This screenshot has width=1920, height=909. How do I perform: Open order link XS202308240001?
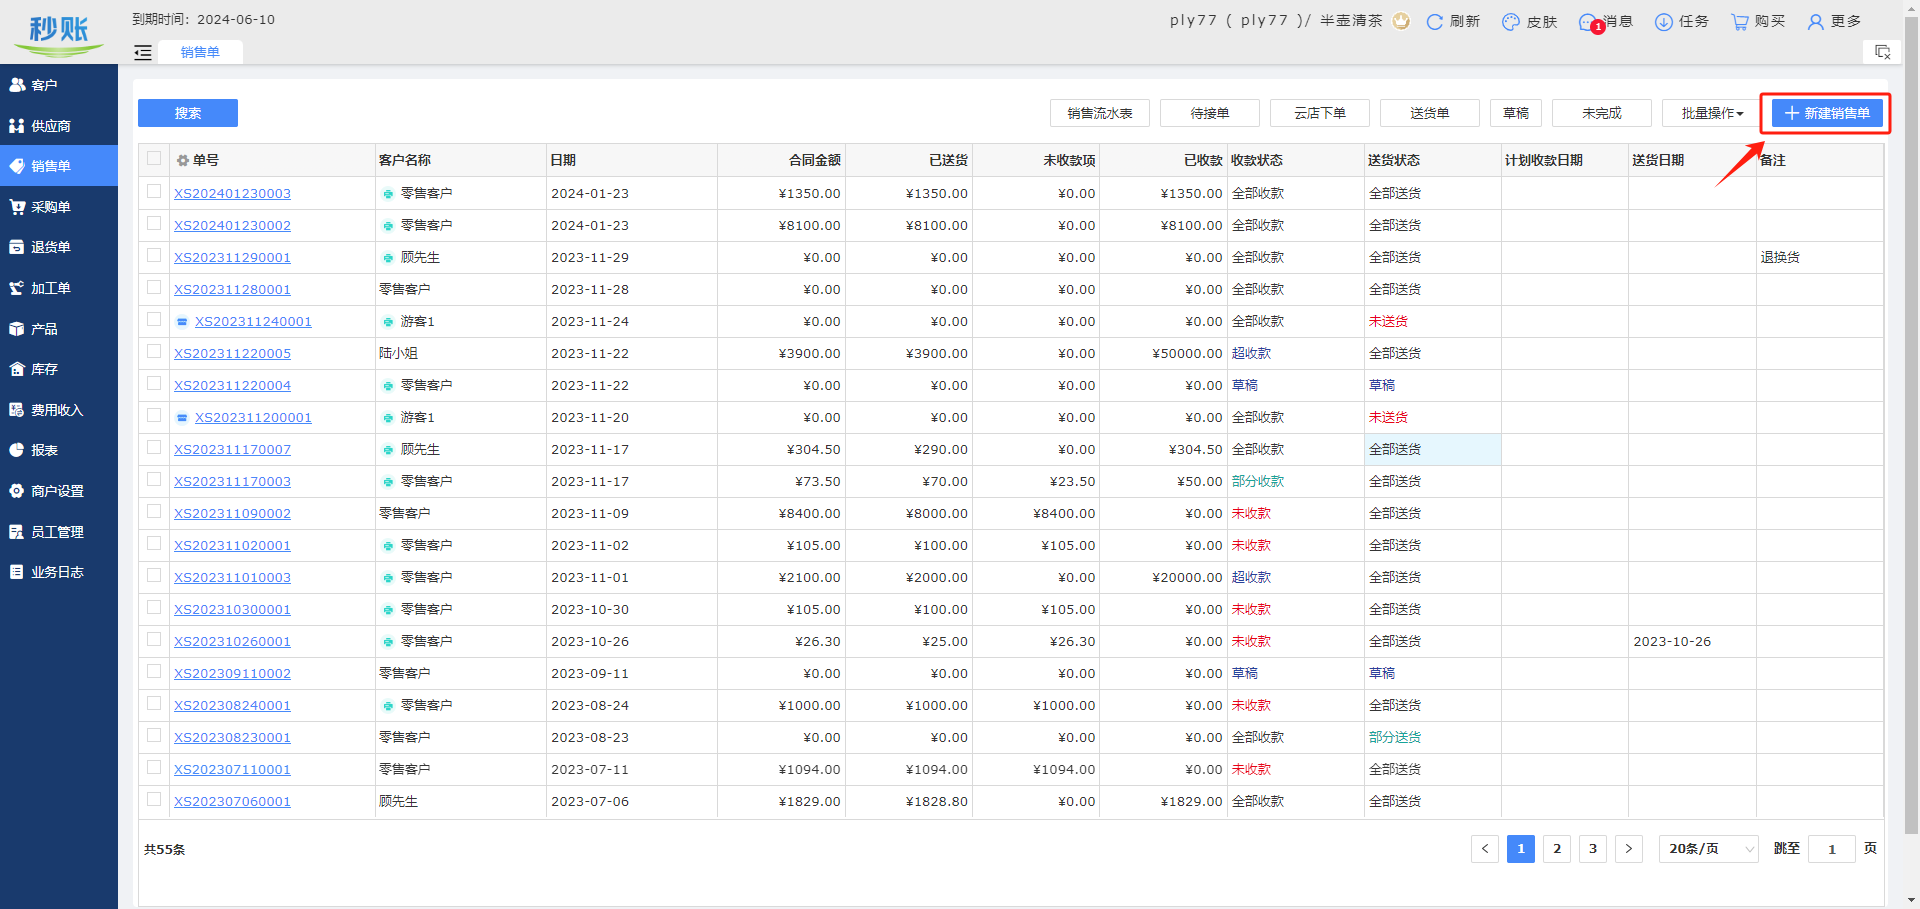point(232,706)
